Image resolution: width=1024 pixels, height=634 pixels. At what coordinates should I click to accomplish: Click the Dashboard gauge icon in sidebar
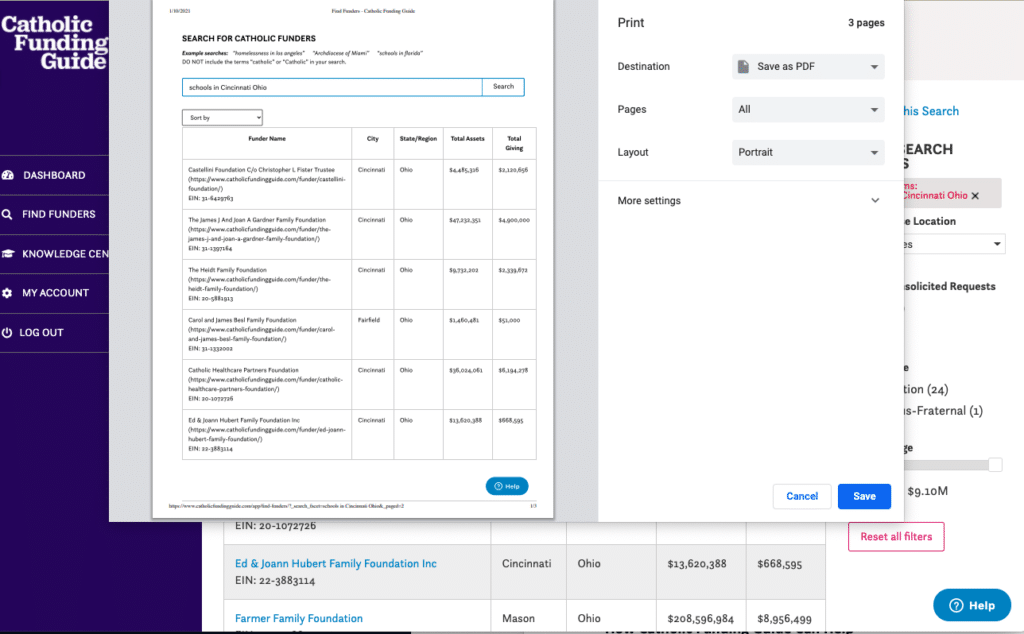tap(8, 175)
